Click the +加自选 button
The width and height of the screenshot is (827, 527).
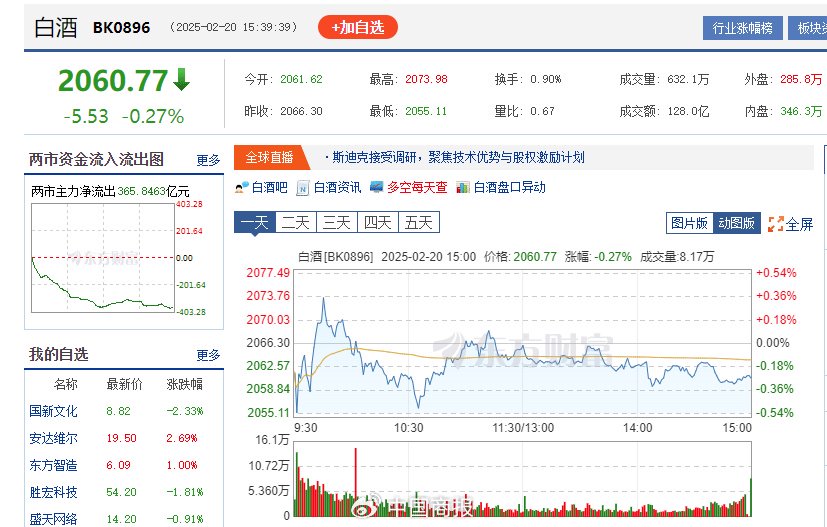tap(357, 28)
